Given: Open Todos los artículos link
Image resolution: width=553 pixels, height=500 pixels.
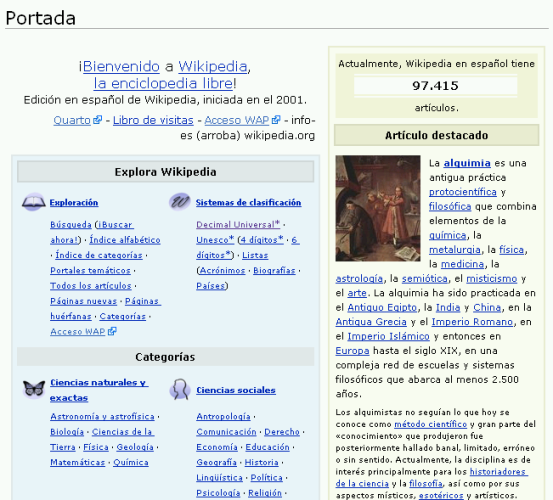Looking at the screenshot, I should 91,286.
